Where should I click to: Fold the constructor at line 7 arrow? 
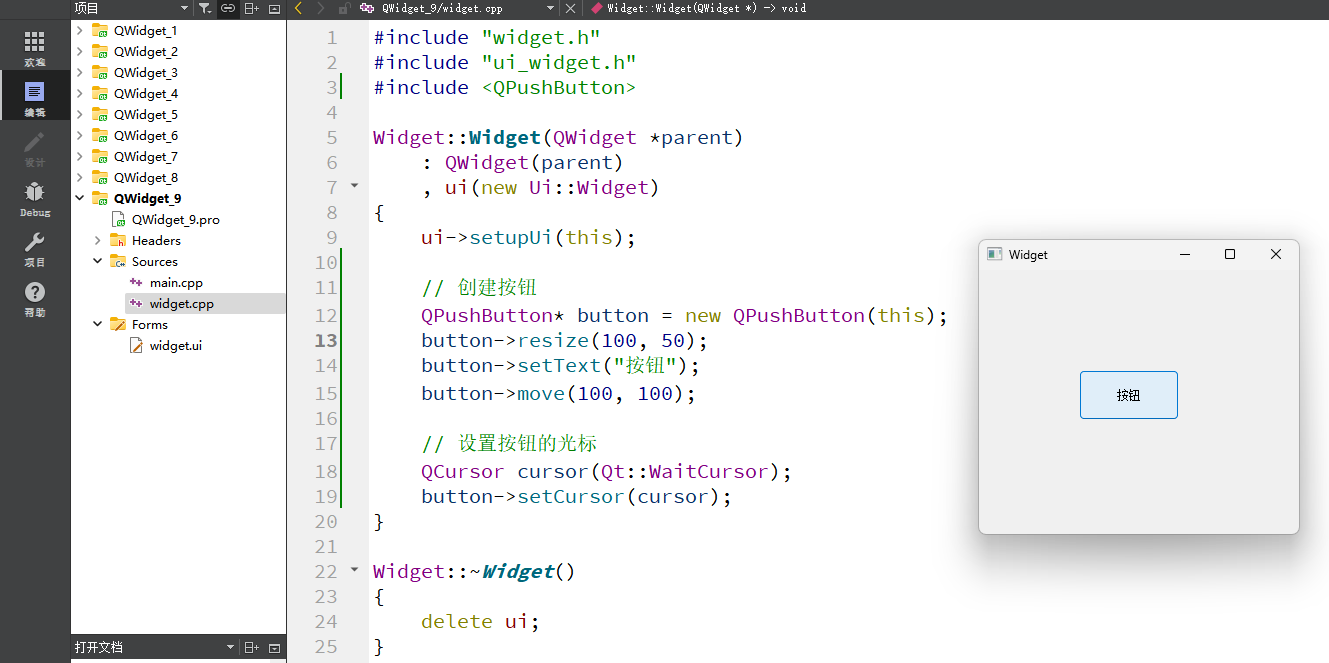point(354,185)
